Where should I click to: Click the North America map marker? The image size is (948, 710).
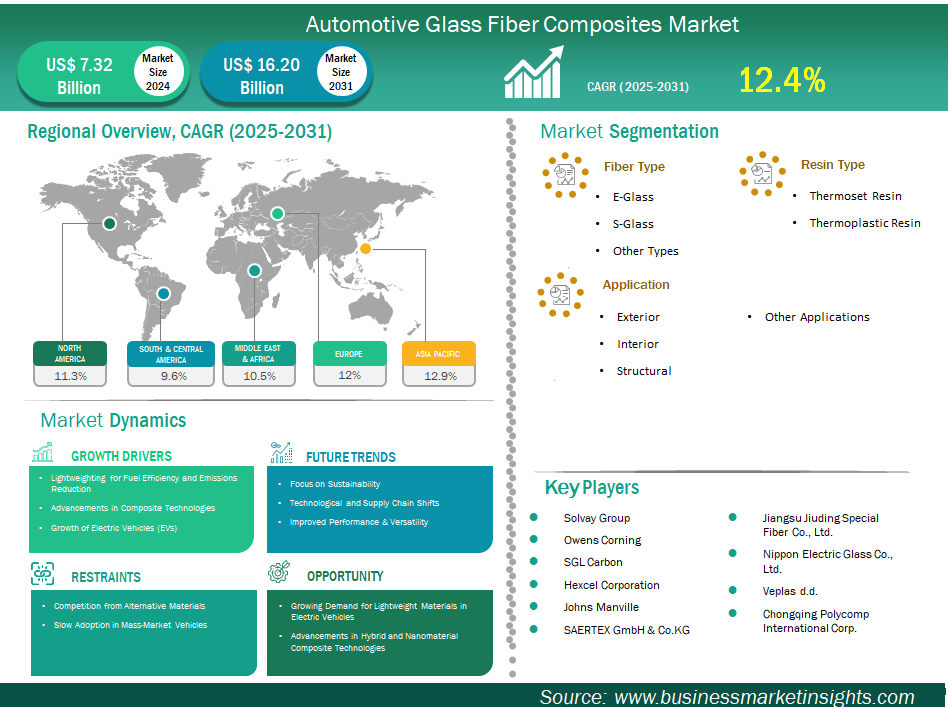(x=109, y=224)
